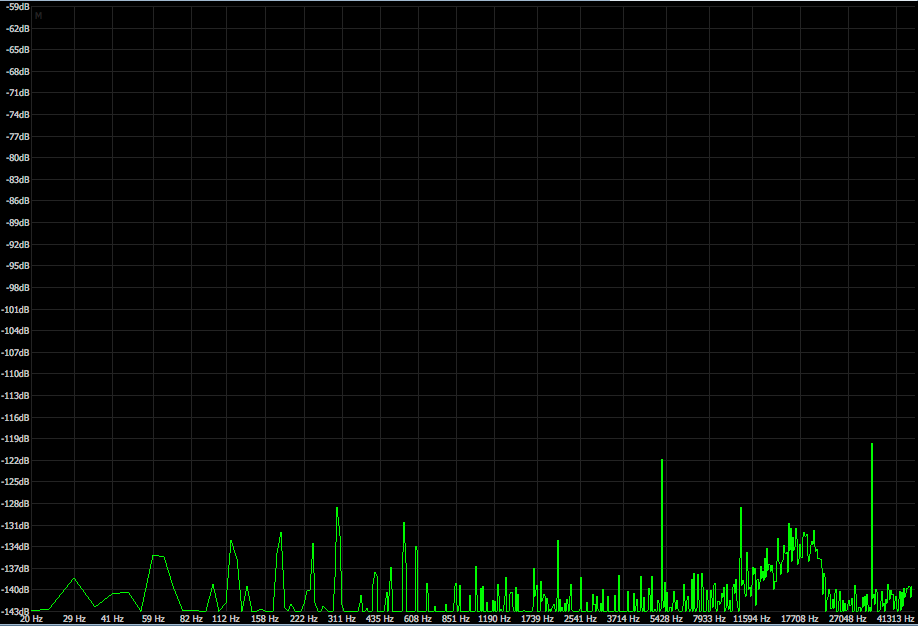Click the -107dB level label

[16, 353]
